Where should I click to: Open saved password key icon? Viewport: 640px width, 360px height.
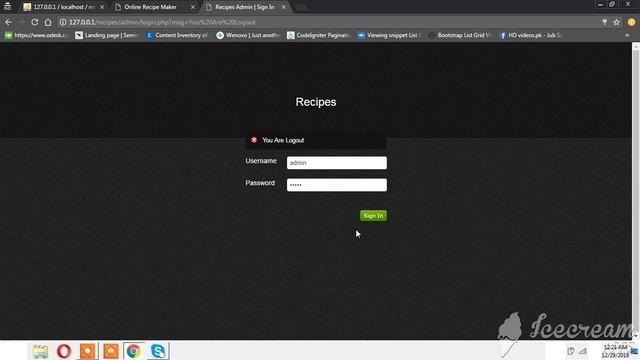point(604,22)
